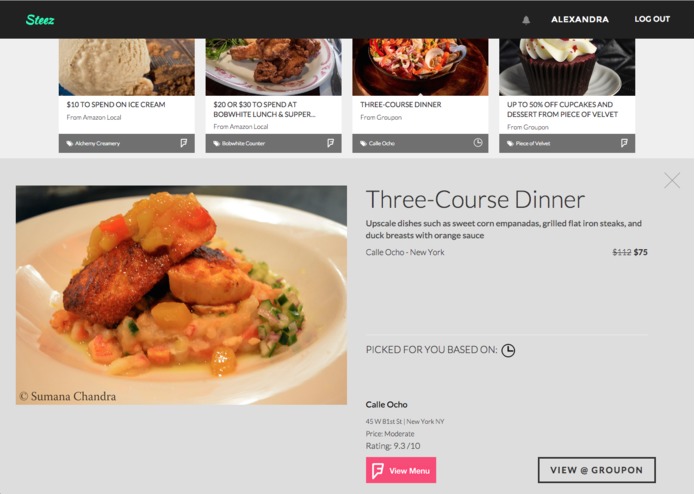Click tag icon next to Alchemy Creamery
695x494 pixels.
(70, 144)
